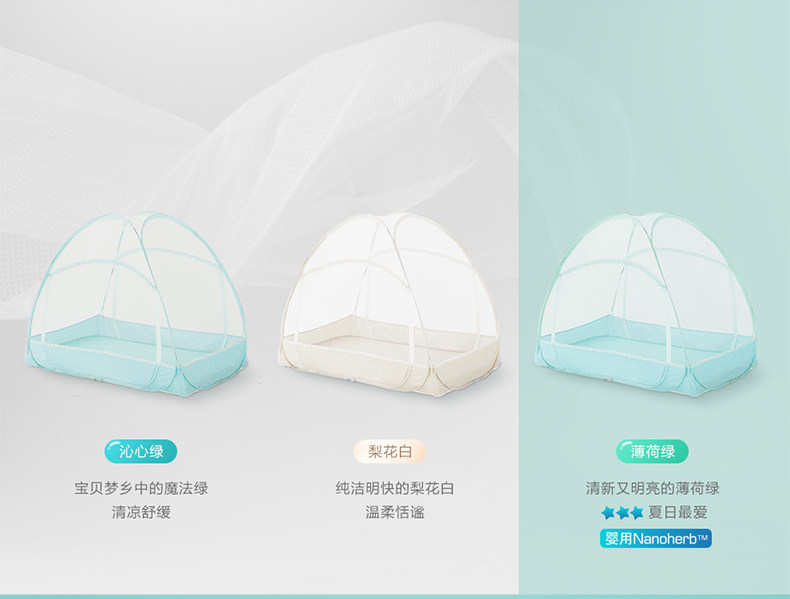Image resolution: width=790 pixels, height=599 pixels.
Task: Click the 清凉舒缓 caption
Action: pyautogui.click(x=141, y=513)
